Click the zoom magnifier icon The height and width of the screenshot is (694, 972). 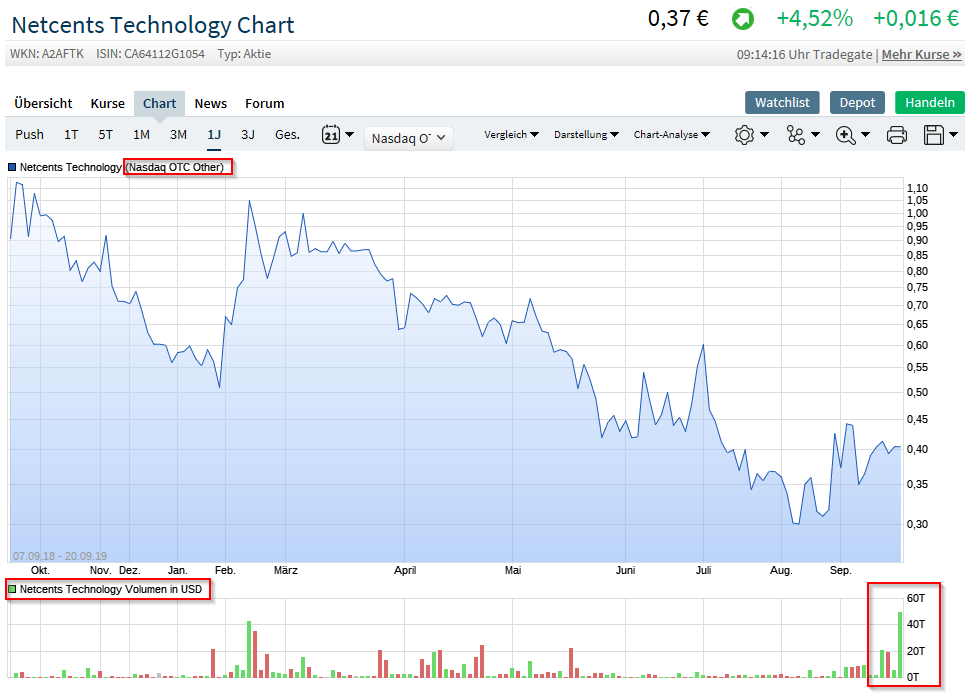coord(846,134)
